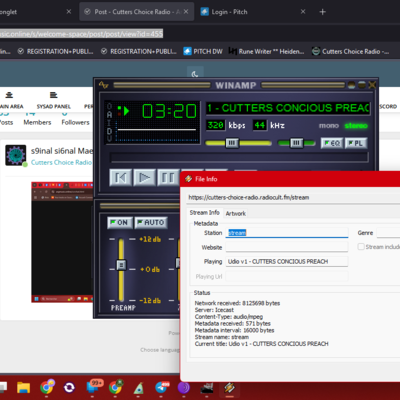
Task: Click the Members count on the page
Action: 37,118
